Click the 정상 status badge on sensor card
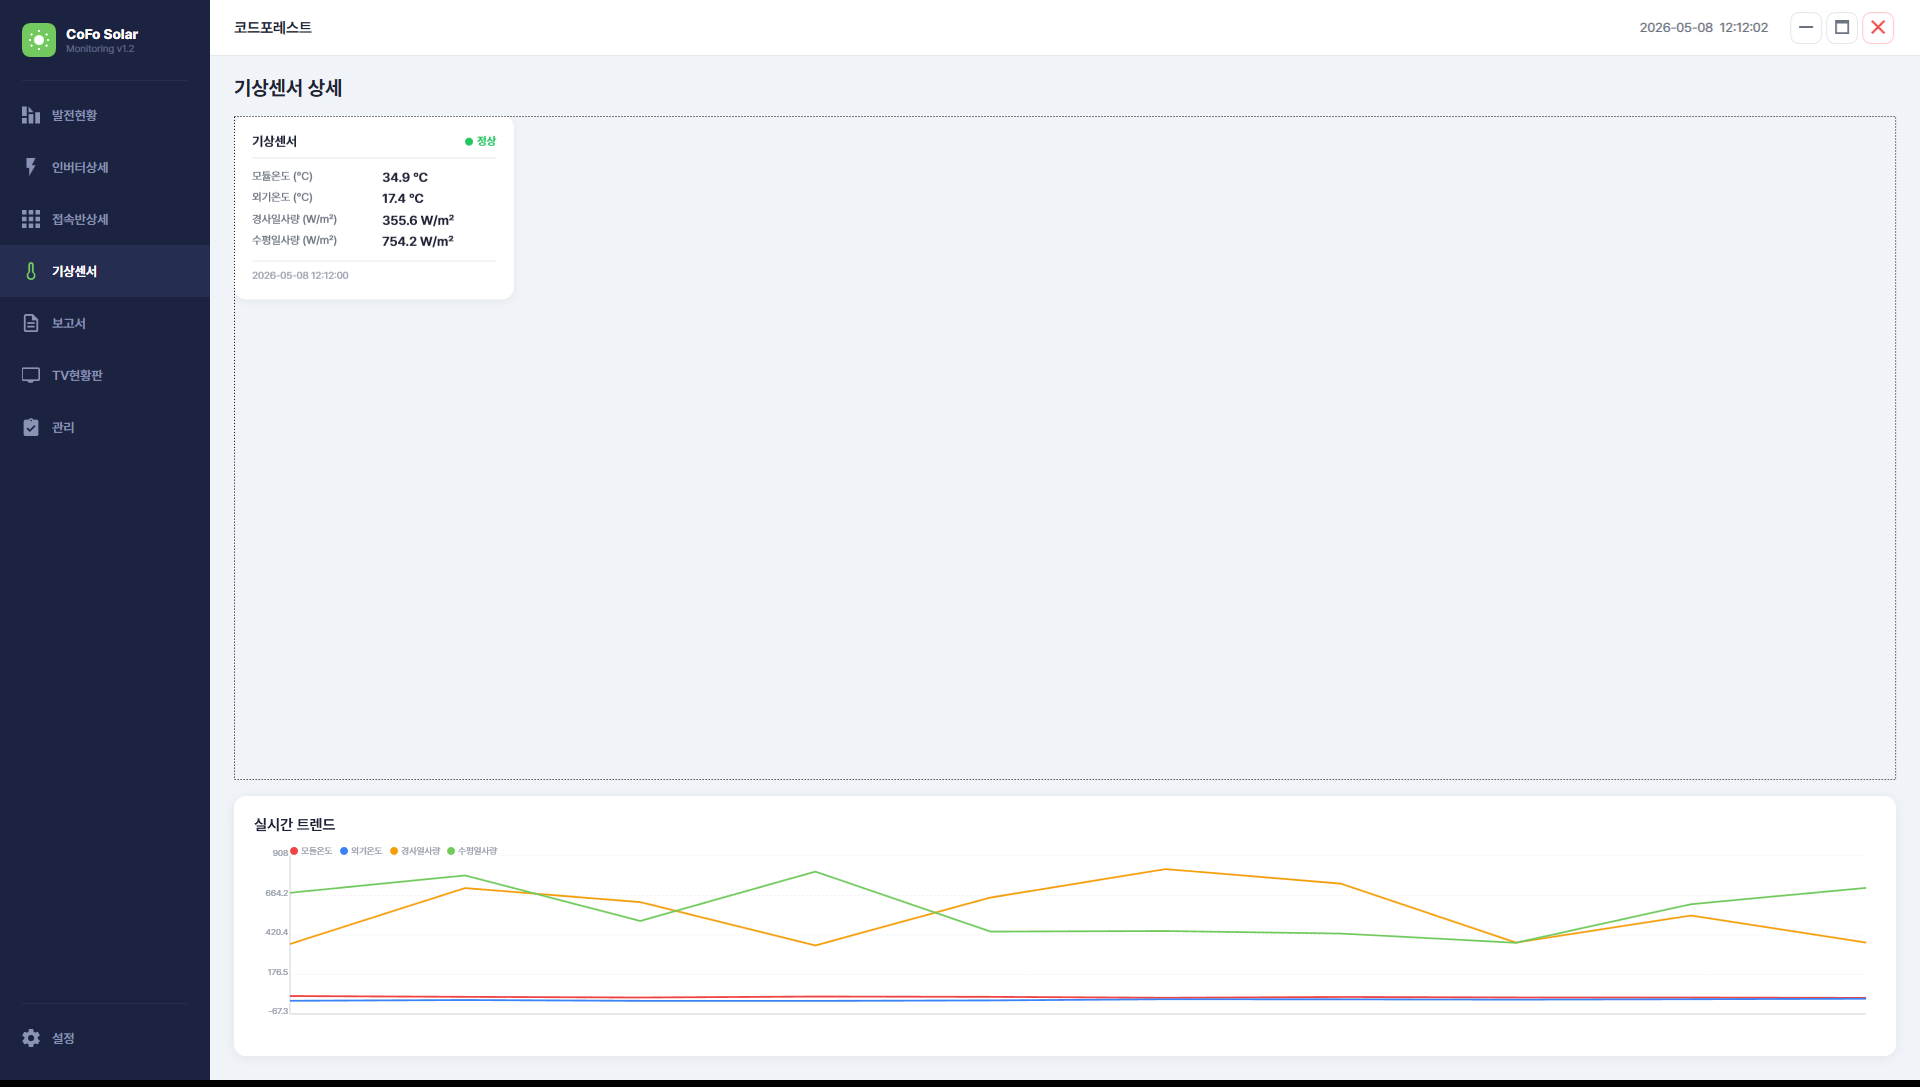Screen dimensions: 1920x1087 coord(481,141)
